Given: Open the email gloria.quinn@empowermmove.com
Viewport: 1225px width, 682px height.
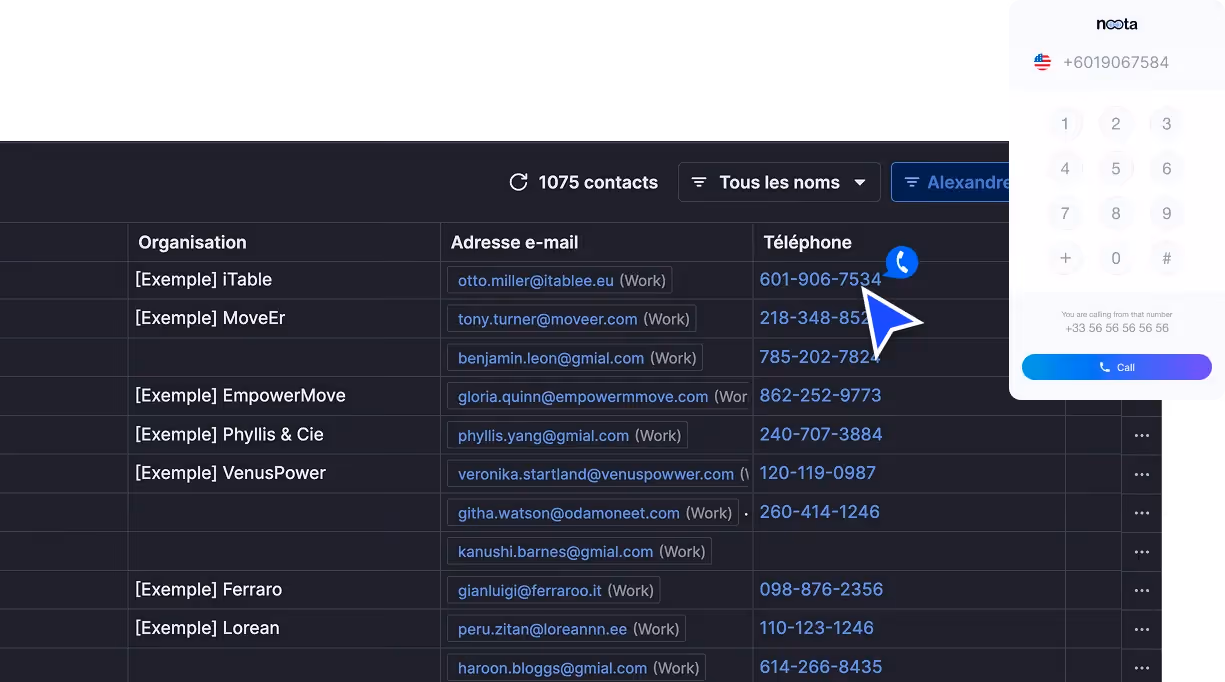Looking at the screenshot, I should [580, 396].
